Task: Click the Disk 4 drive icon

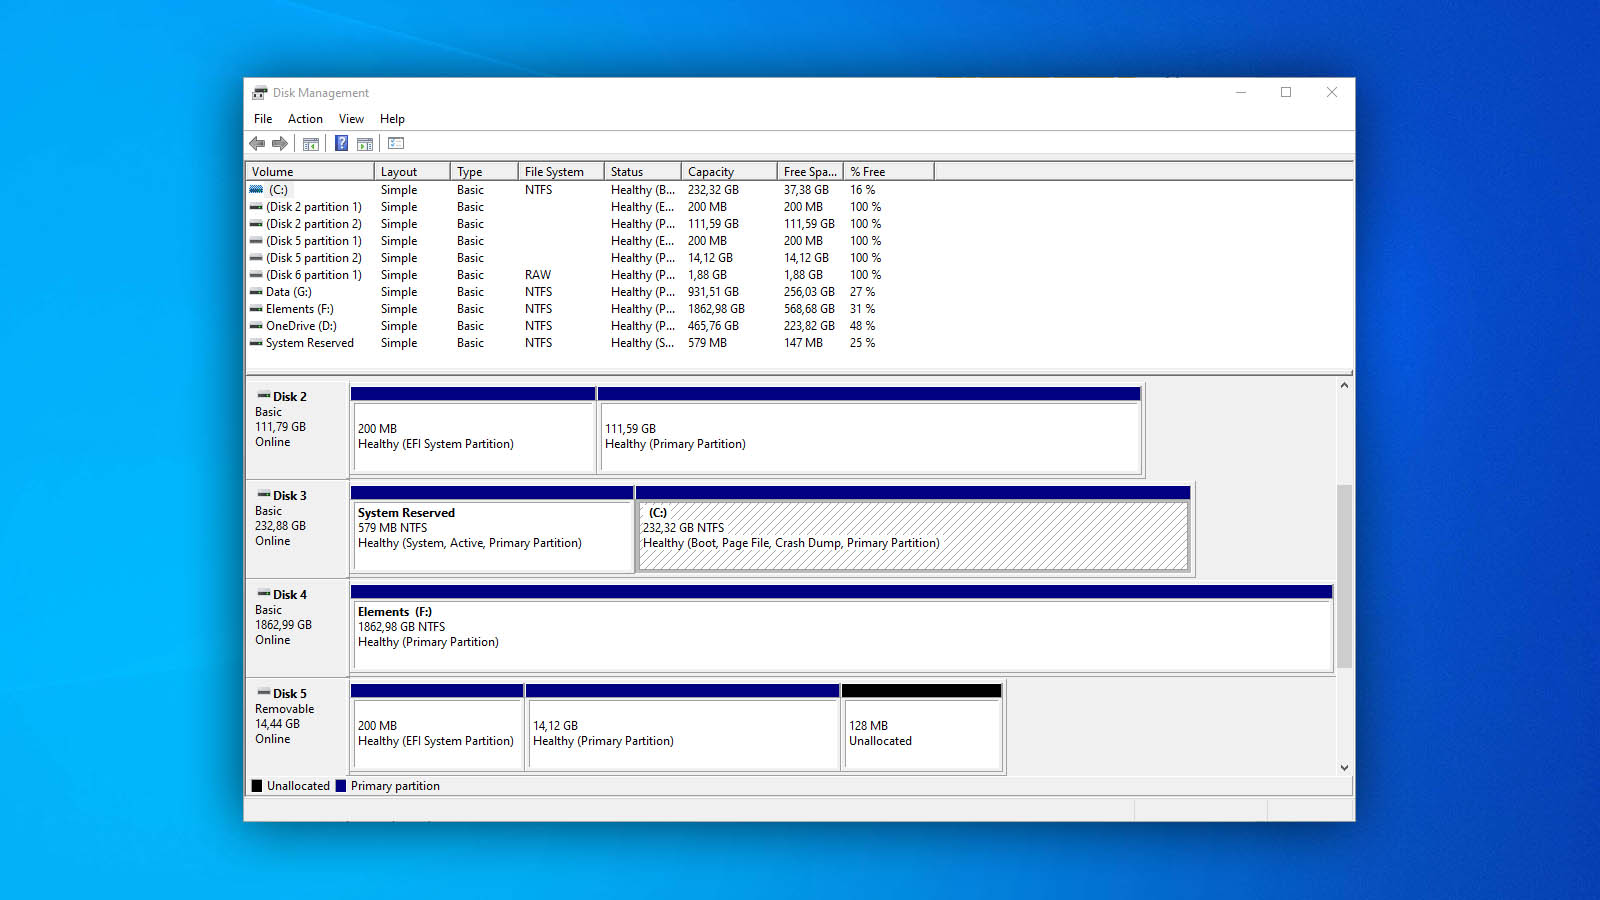Action: click(264, 594)
